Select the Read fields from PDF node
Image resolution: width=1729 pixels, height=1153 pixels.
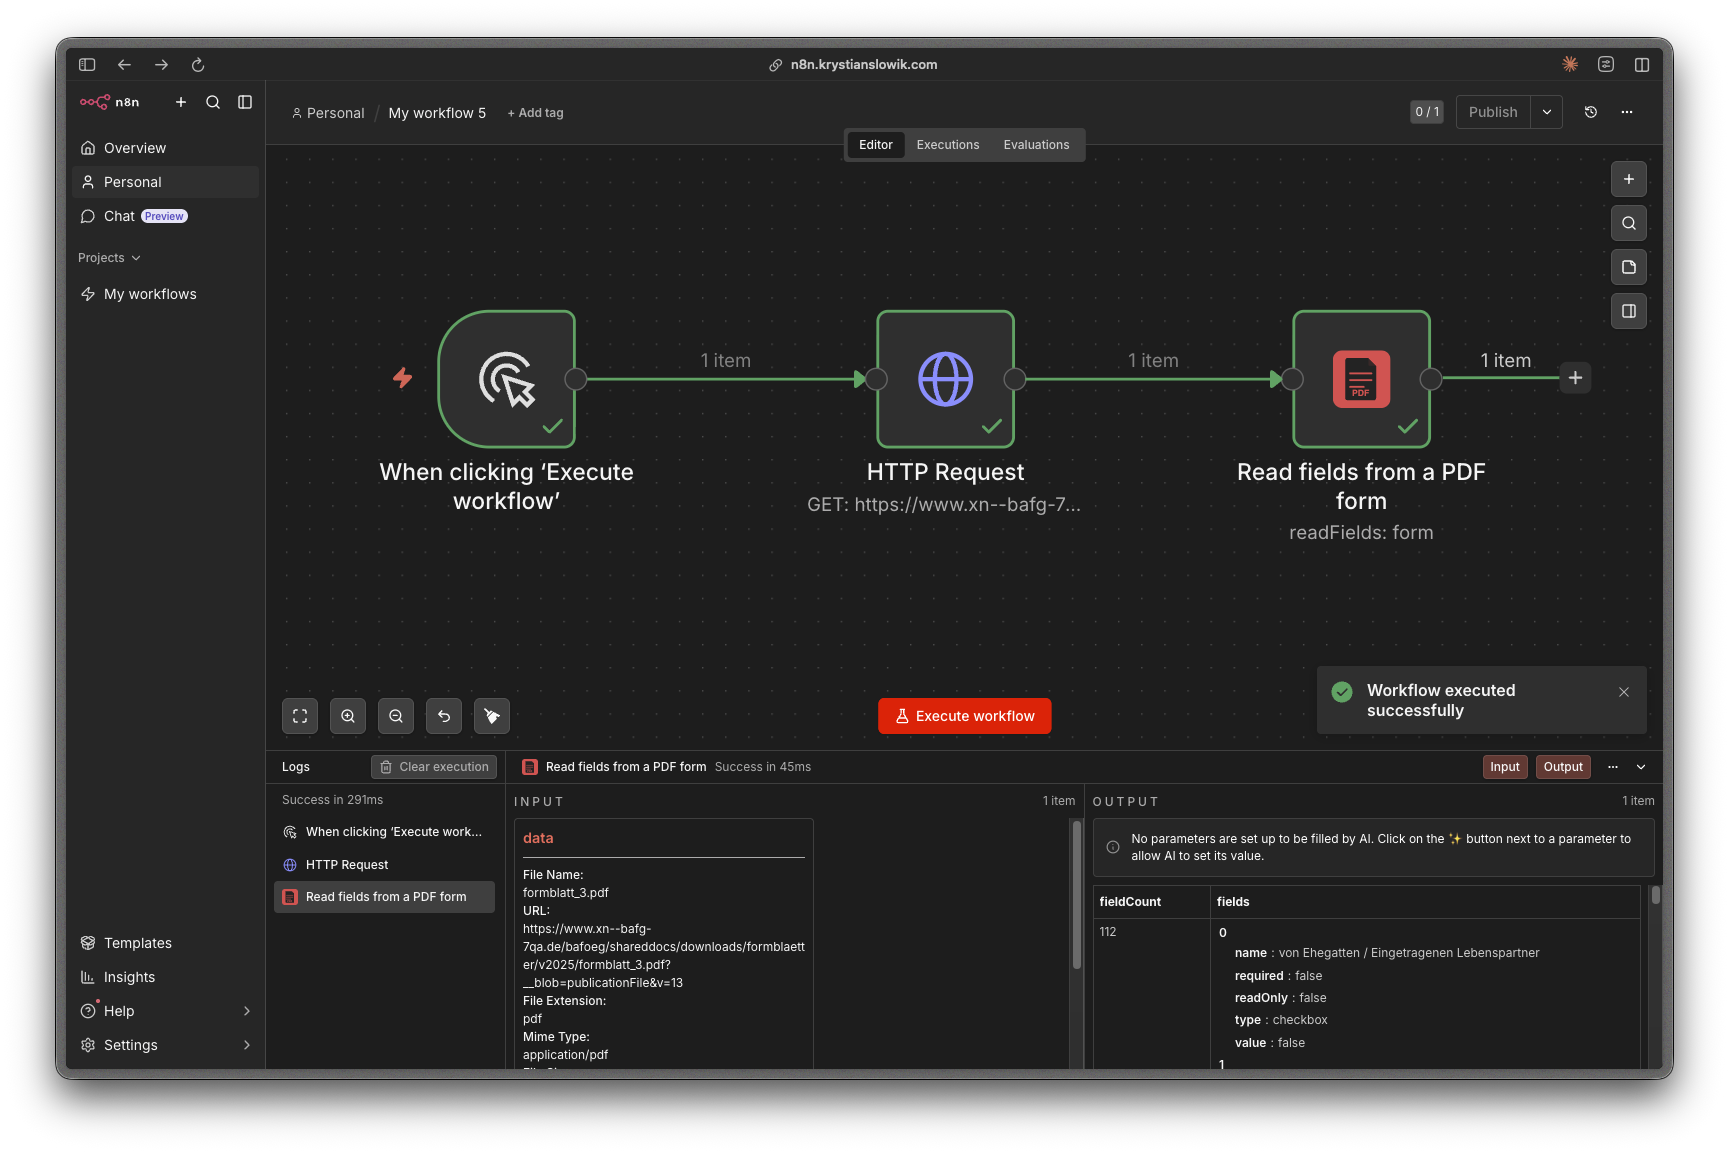click(x=1361, y=379)
